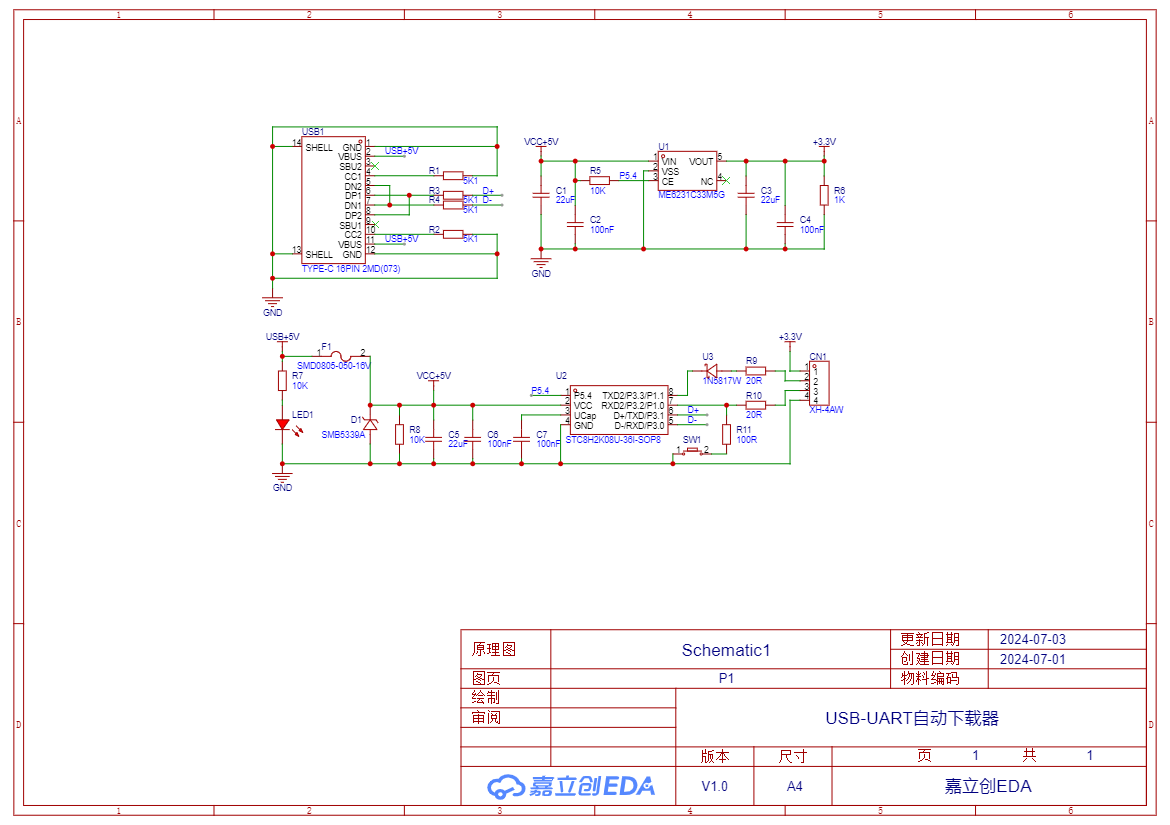Click the D- net label near U2 pin 5
The width and height of the screenshot is (1170, 825).
click(692, 420)
